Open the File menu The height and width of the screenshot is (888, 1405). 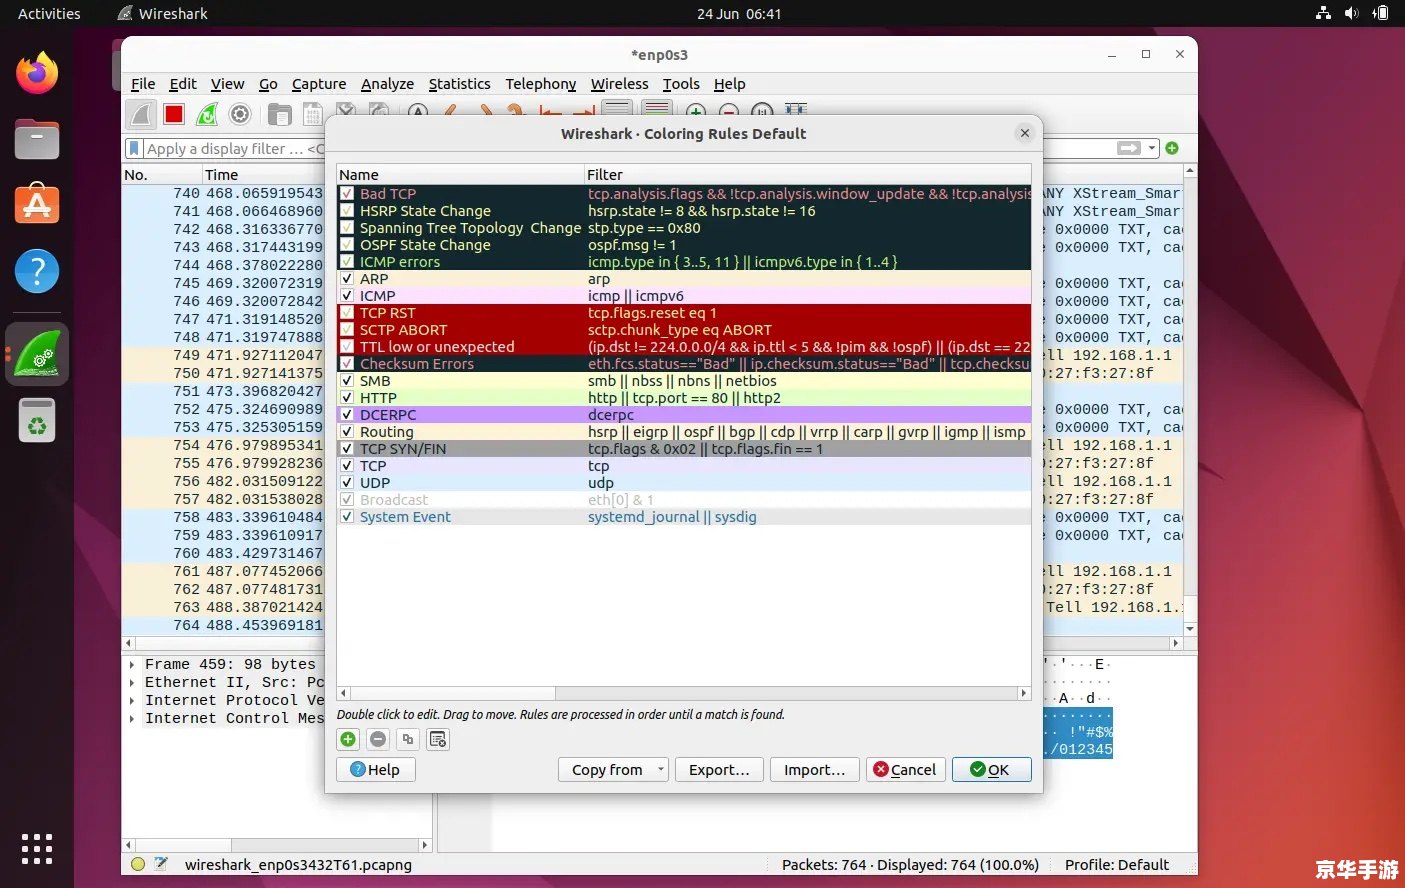143,84
